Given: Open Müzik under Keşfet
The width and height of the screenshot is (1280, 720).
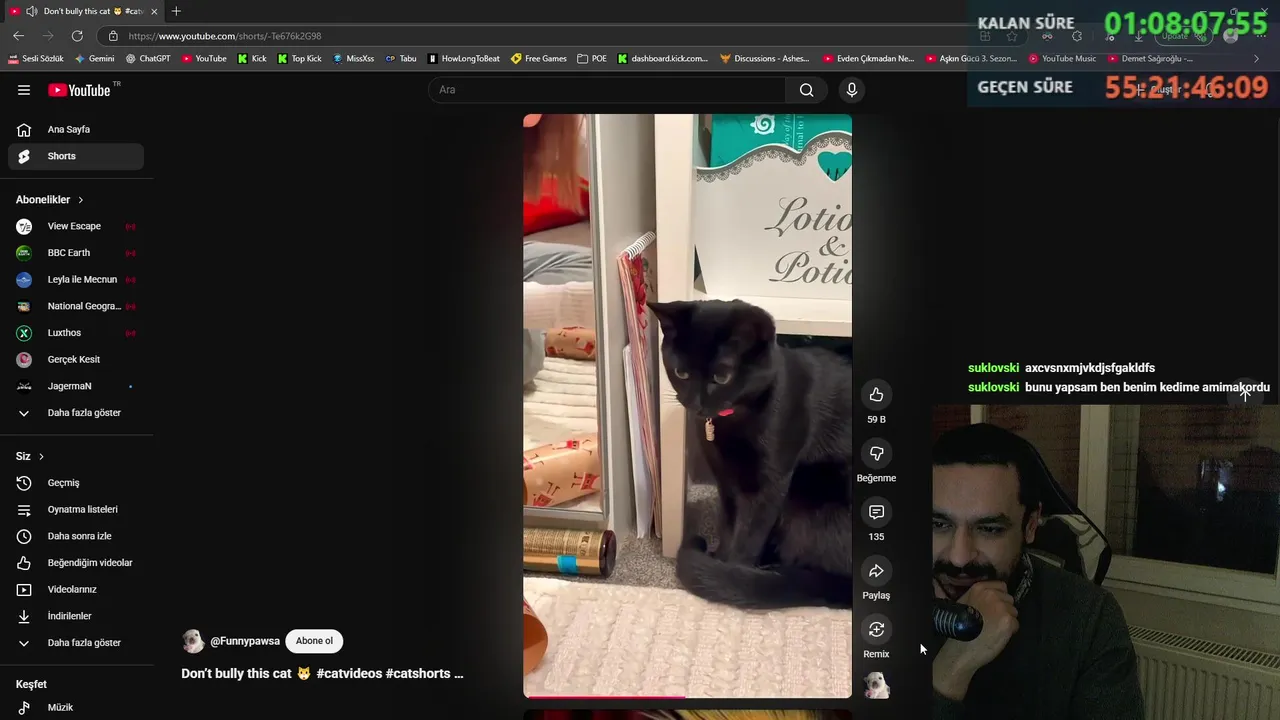Looking at the screenshot, I should [76, 707].
